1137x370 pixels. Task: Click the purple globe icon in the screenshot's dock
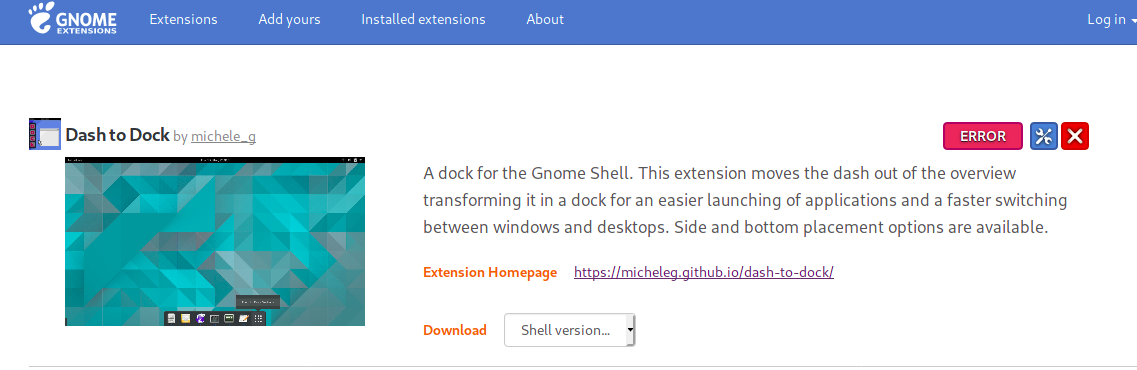point(200,318)
